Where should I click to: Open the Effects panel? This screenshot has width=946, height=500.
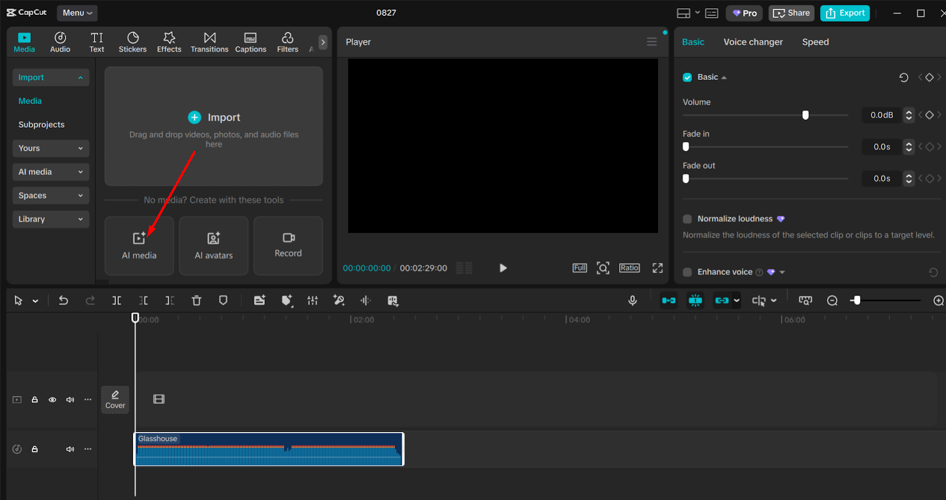click(169, 42)
